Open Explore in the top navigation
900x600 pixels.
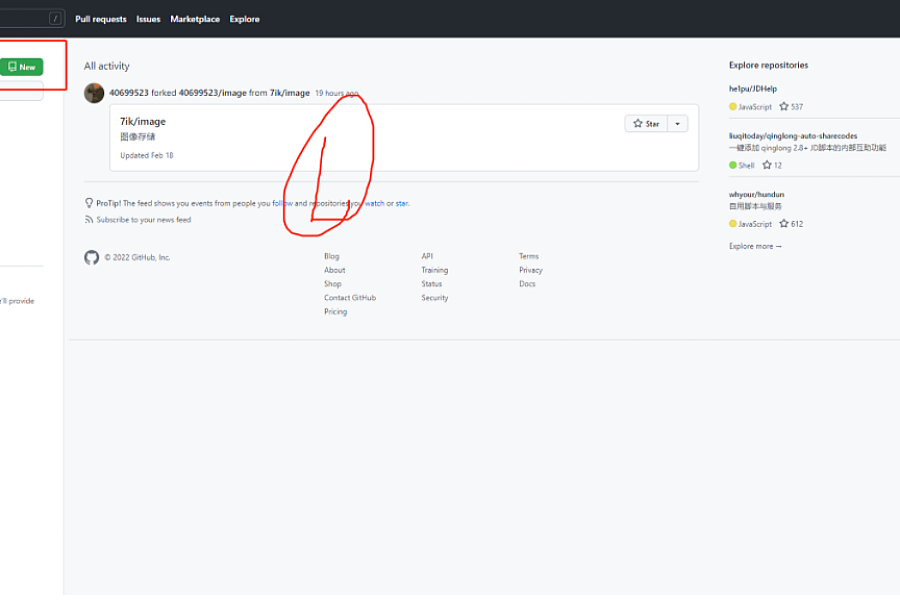[245, 19]
